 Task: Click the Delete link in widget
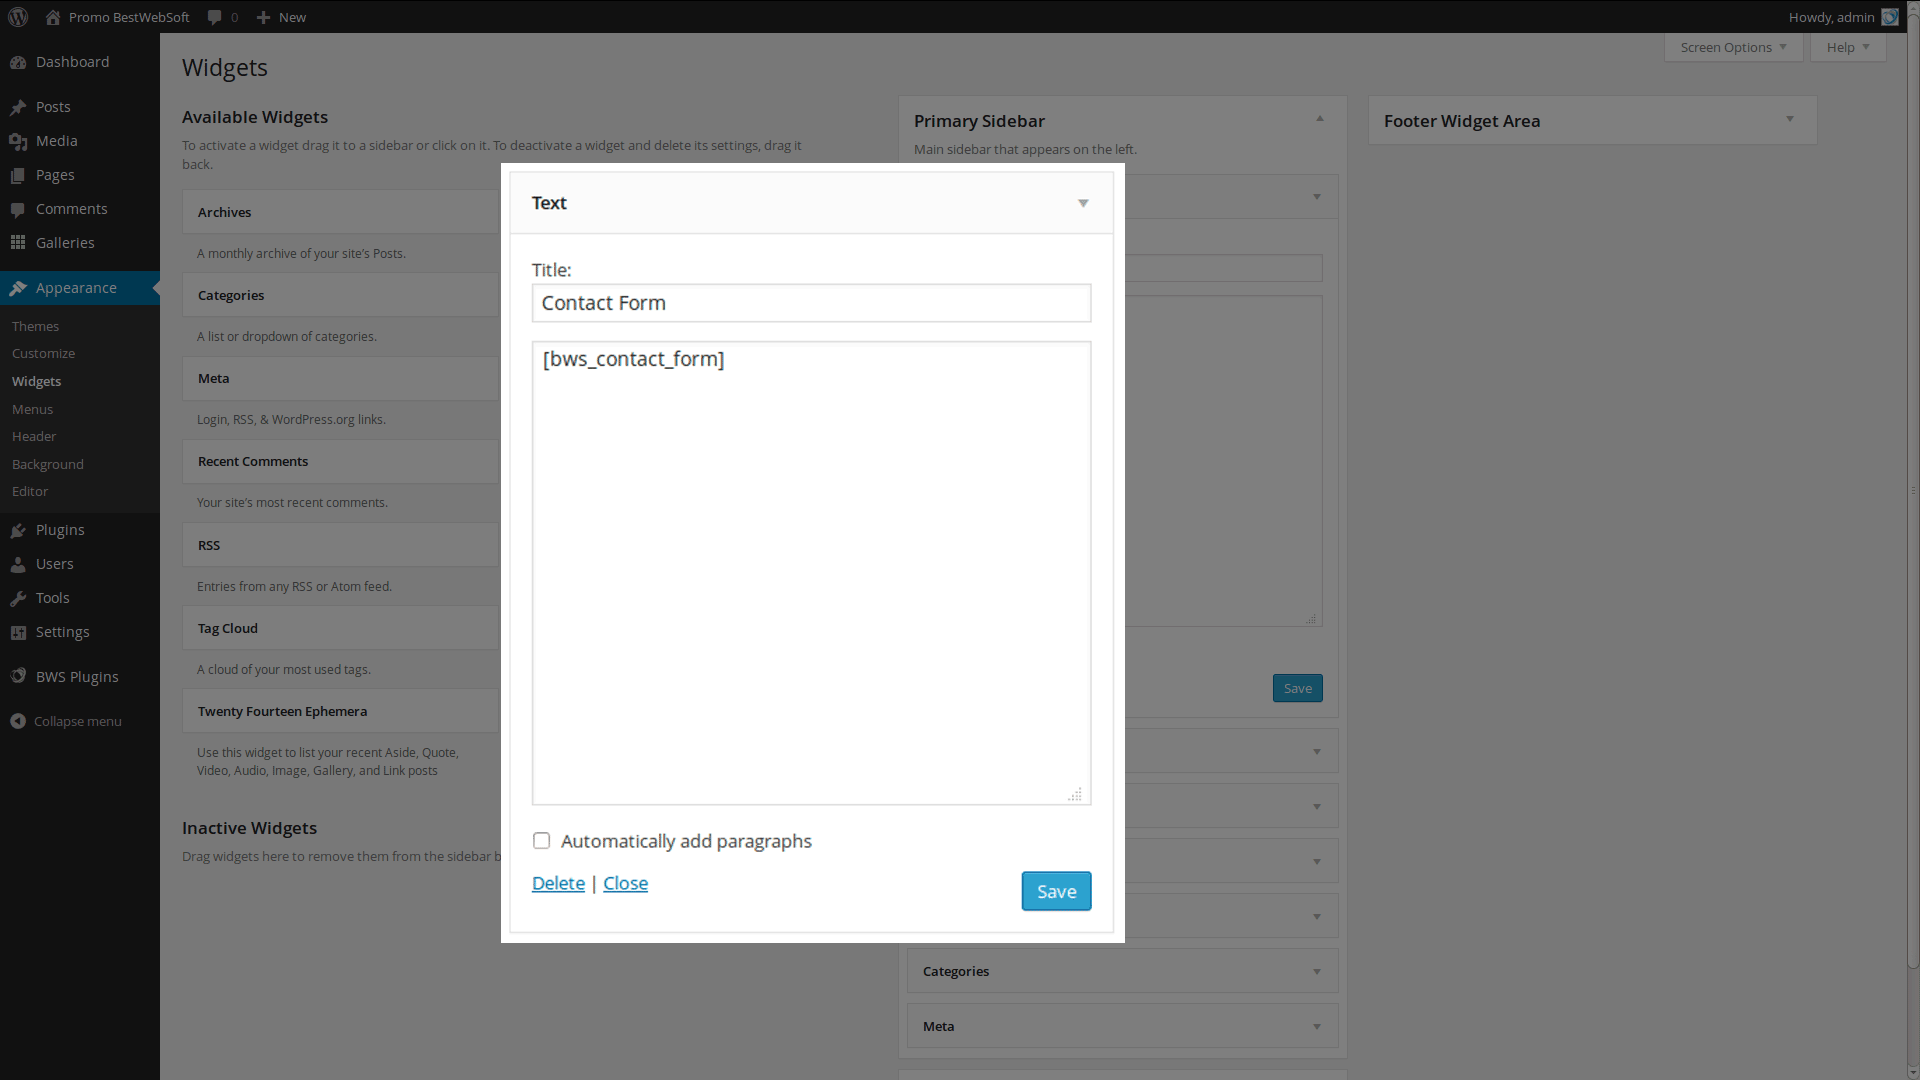pos(558,883)
